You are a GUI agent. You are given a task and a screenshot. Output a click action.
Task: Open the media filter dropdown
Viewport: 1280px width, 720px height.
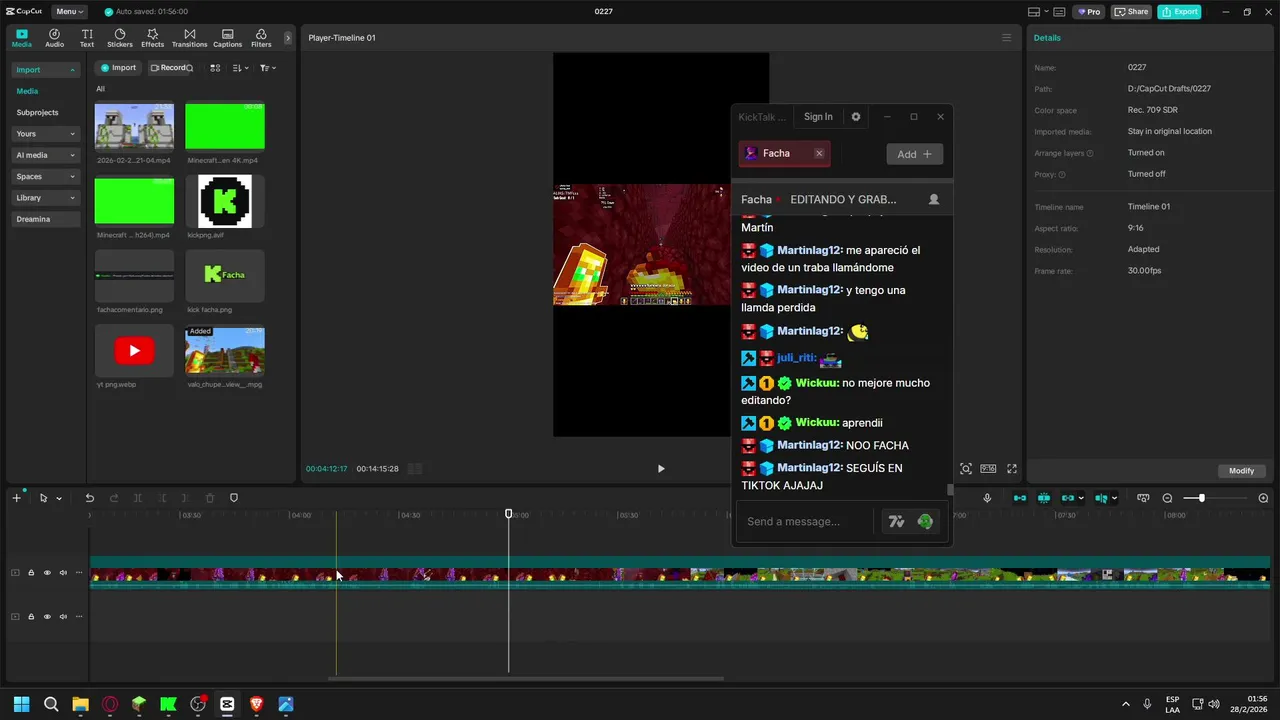[x=268, y=68]
